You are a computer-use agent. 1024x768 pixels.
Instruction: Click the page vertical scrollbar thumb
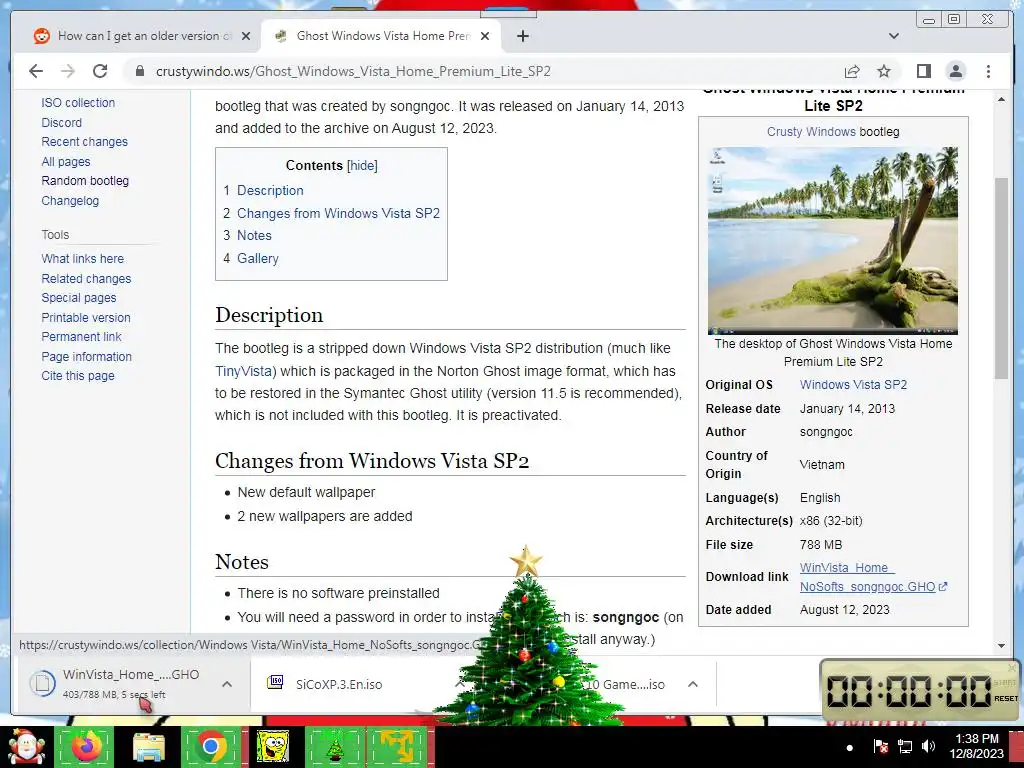tap(1000, 278)
